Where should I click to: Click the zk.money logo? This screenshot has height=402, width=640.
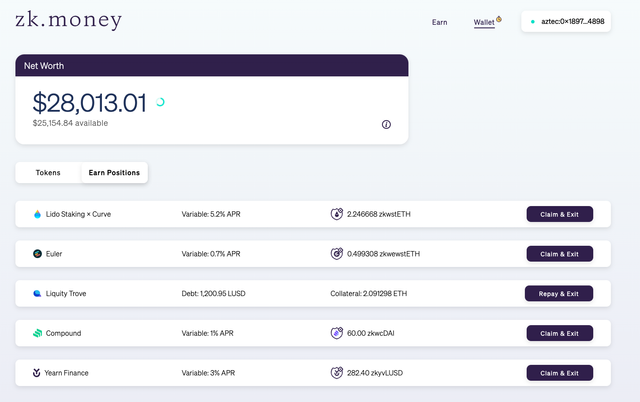pos(69,20)
